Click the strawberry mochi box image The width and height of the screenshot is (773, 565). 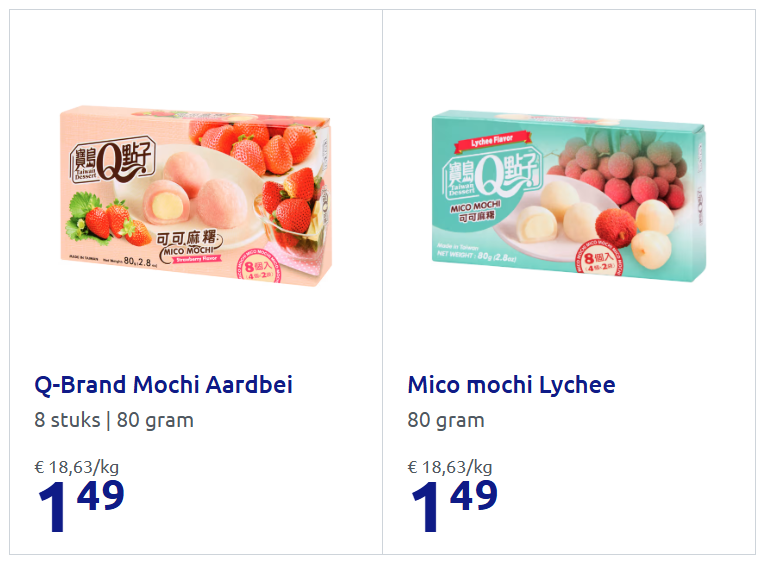click(194, 194)
